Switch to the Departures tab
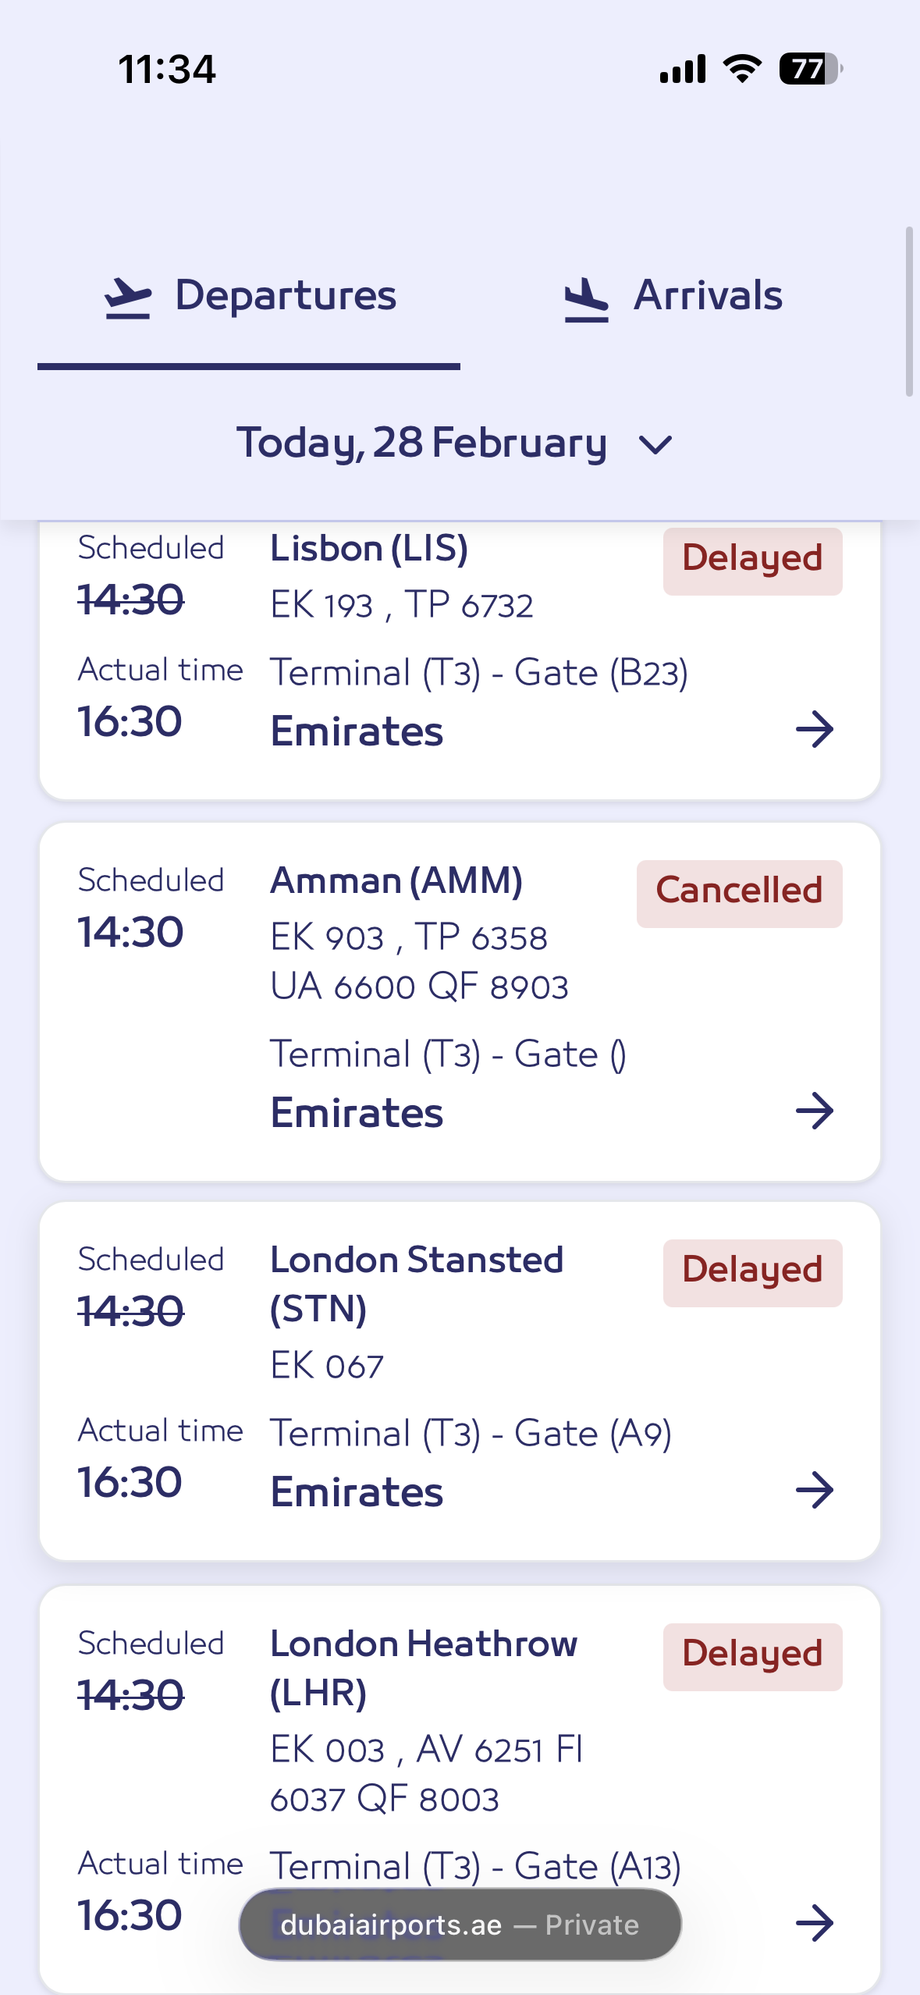This screenshot has width=920, height=1995. tap(250, 297)
